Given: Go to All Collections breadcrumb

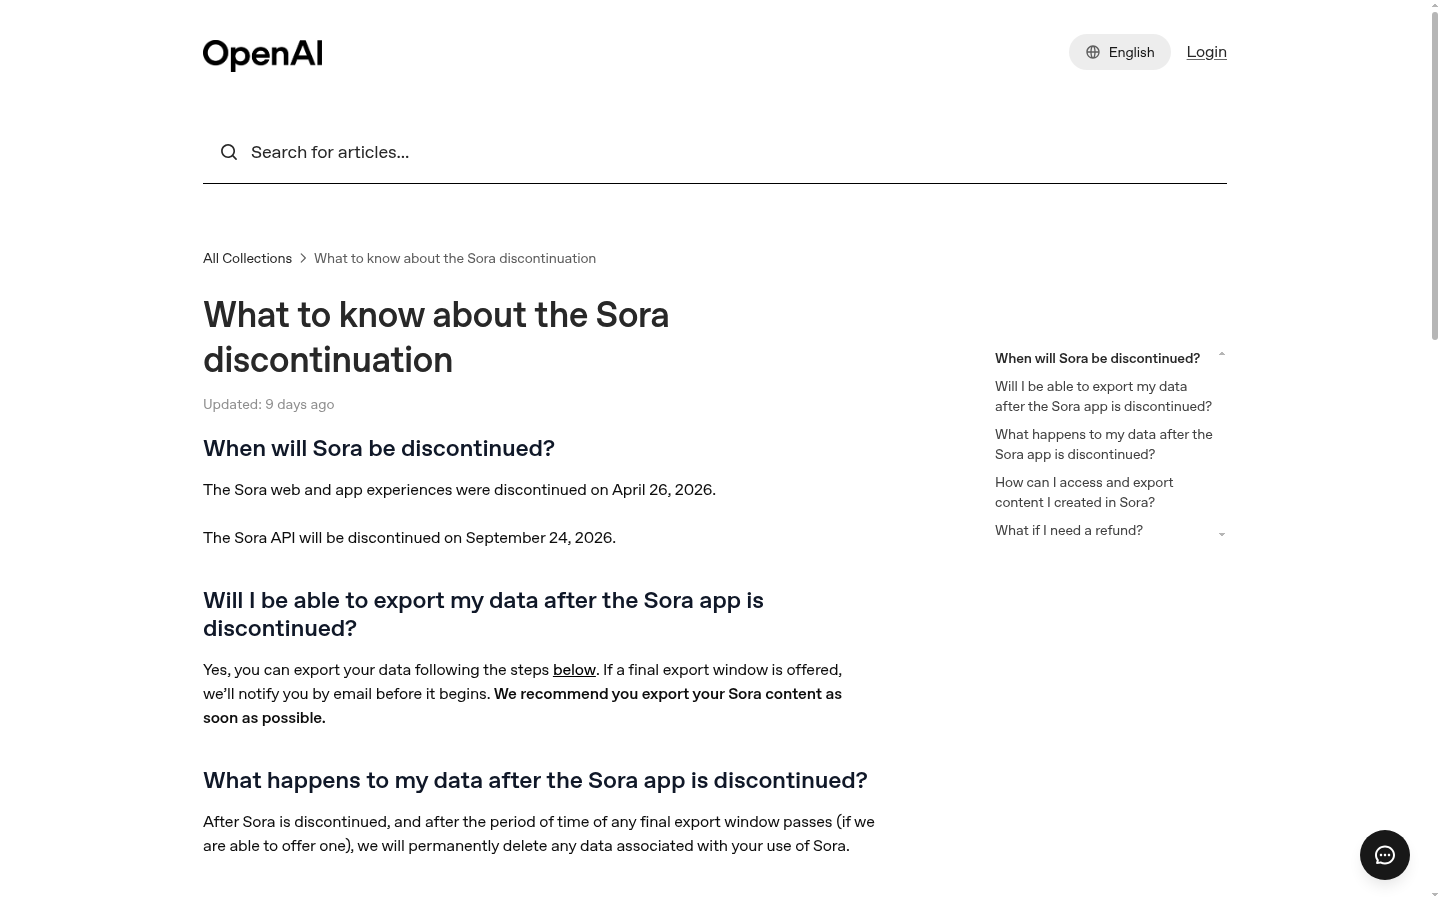Looking at the screenshot, I should 247,258.
